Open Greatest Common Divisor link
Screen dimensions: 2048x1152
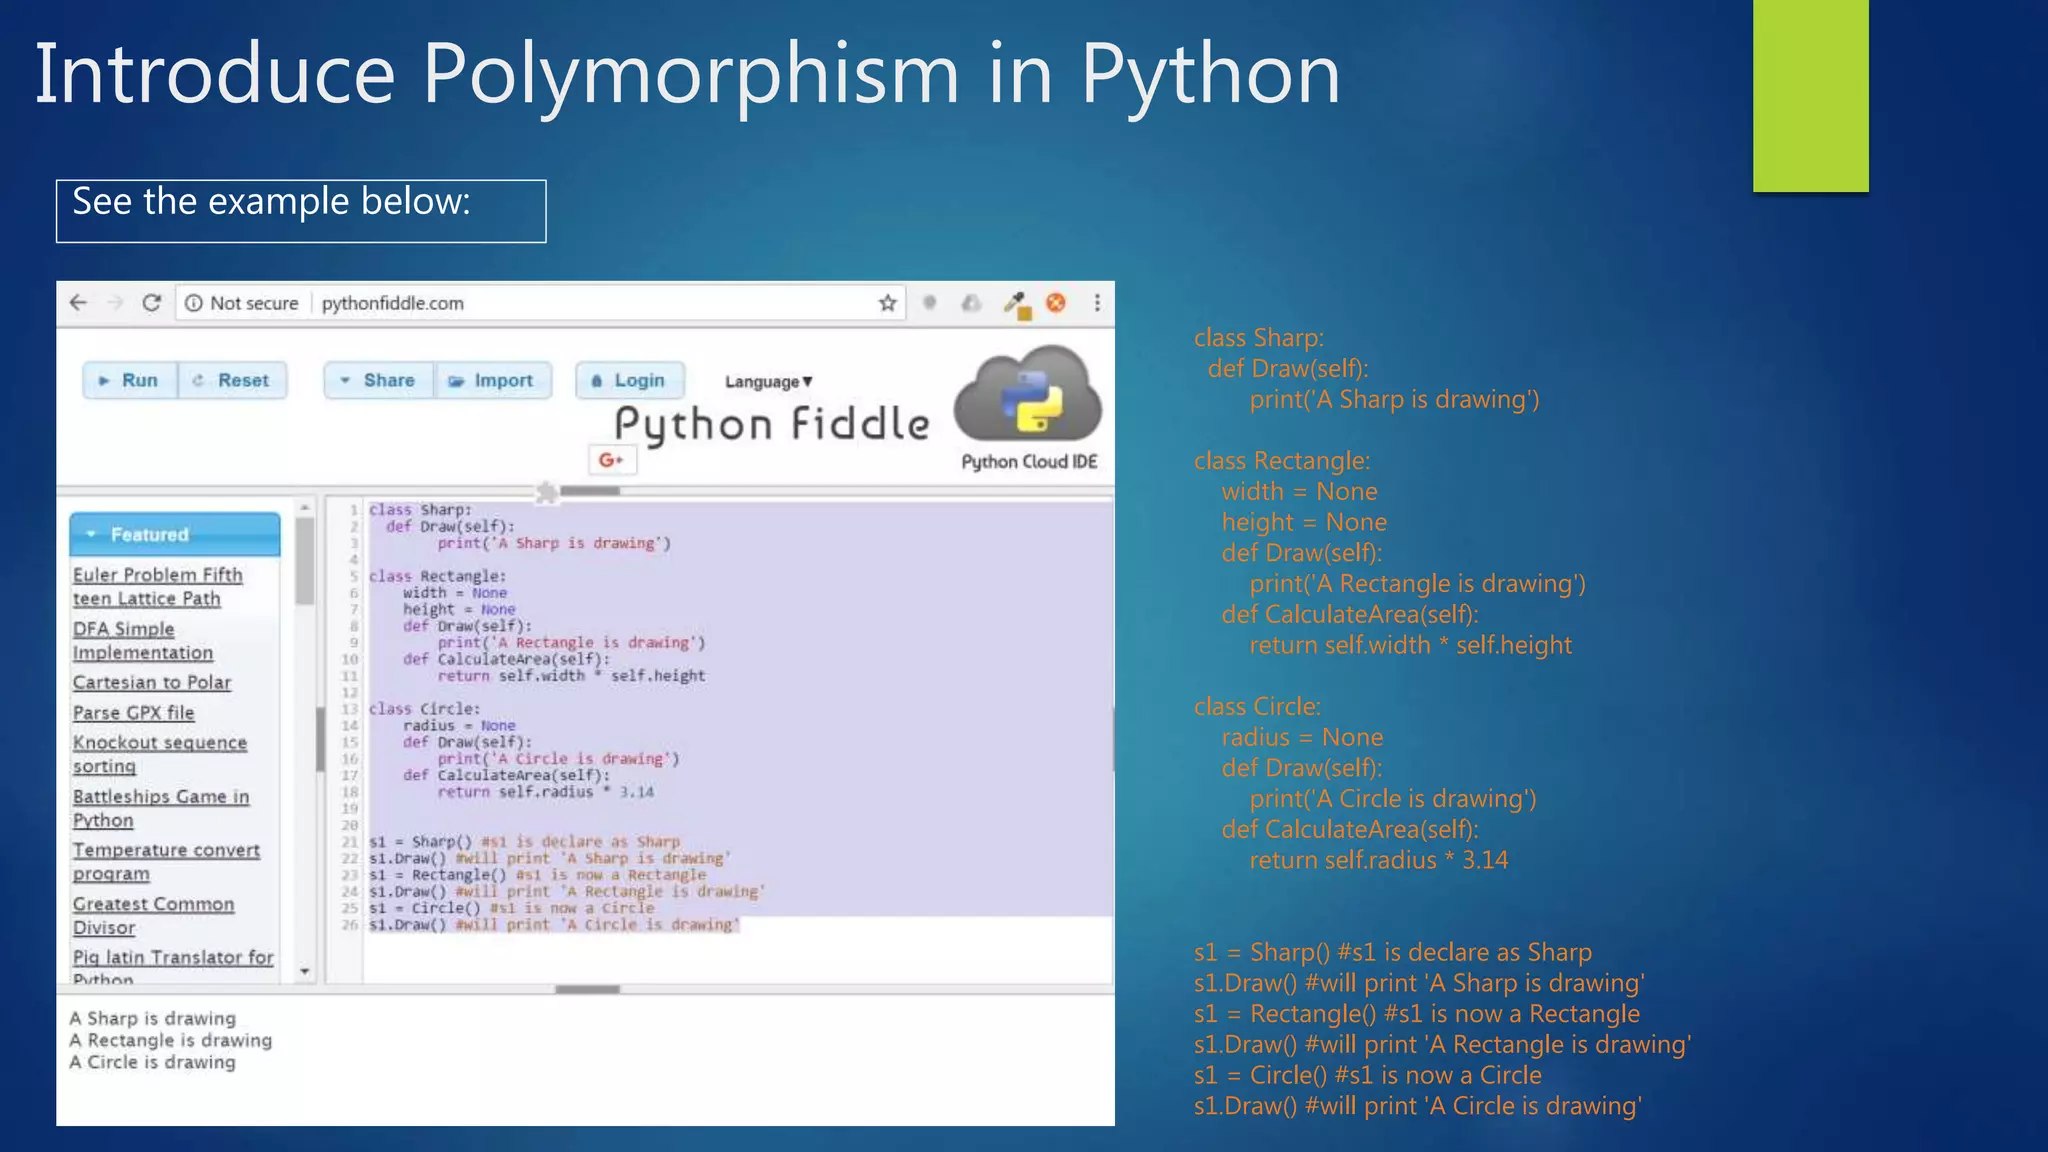tap(153, 915)
